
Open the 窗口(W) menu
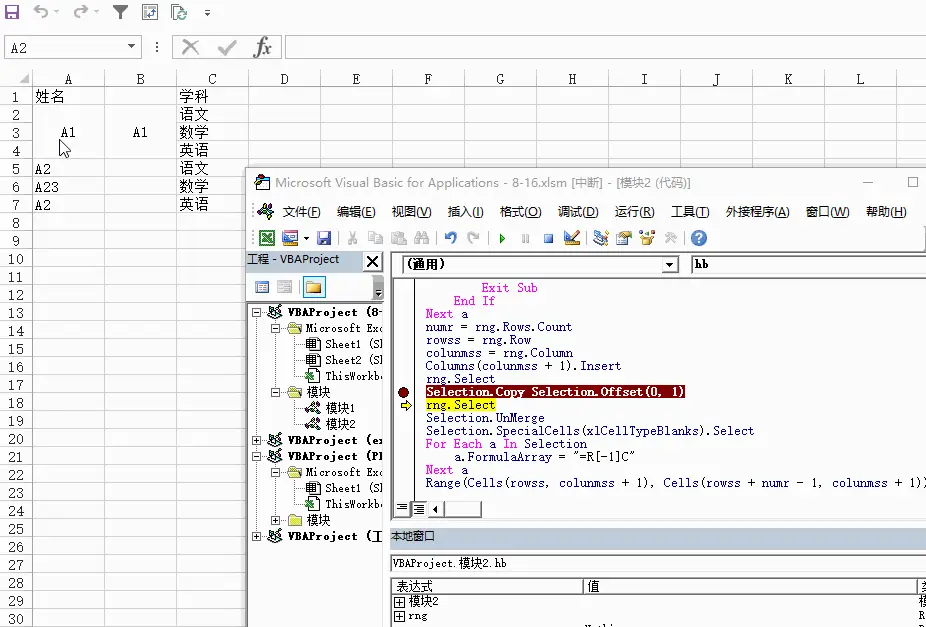[x=827, y=212]
